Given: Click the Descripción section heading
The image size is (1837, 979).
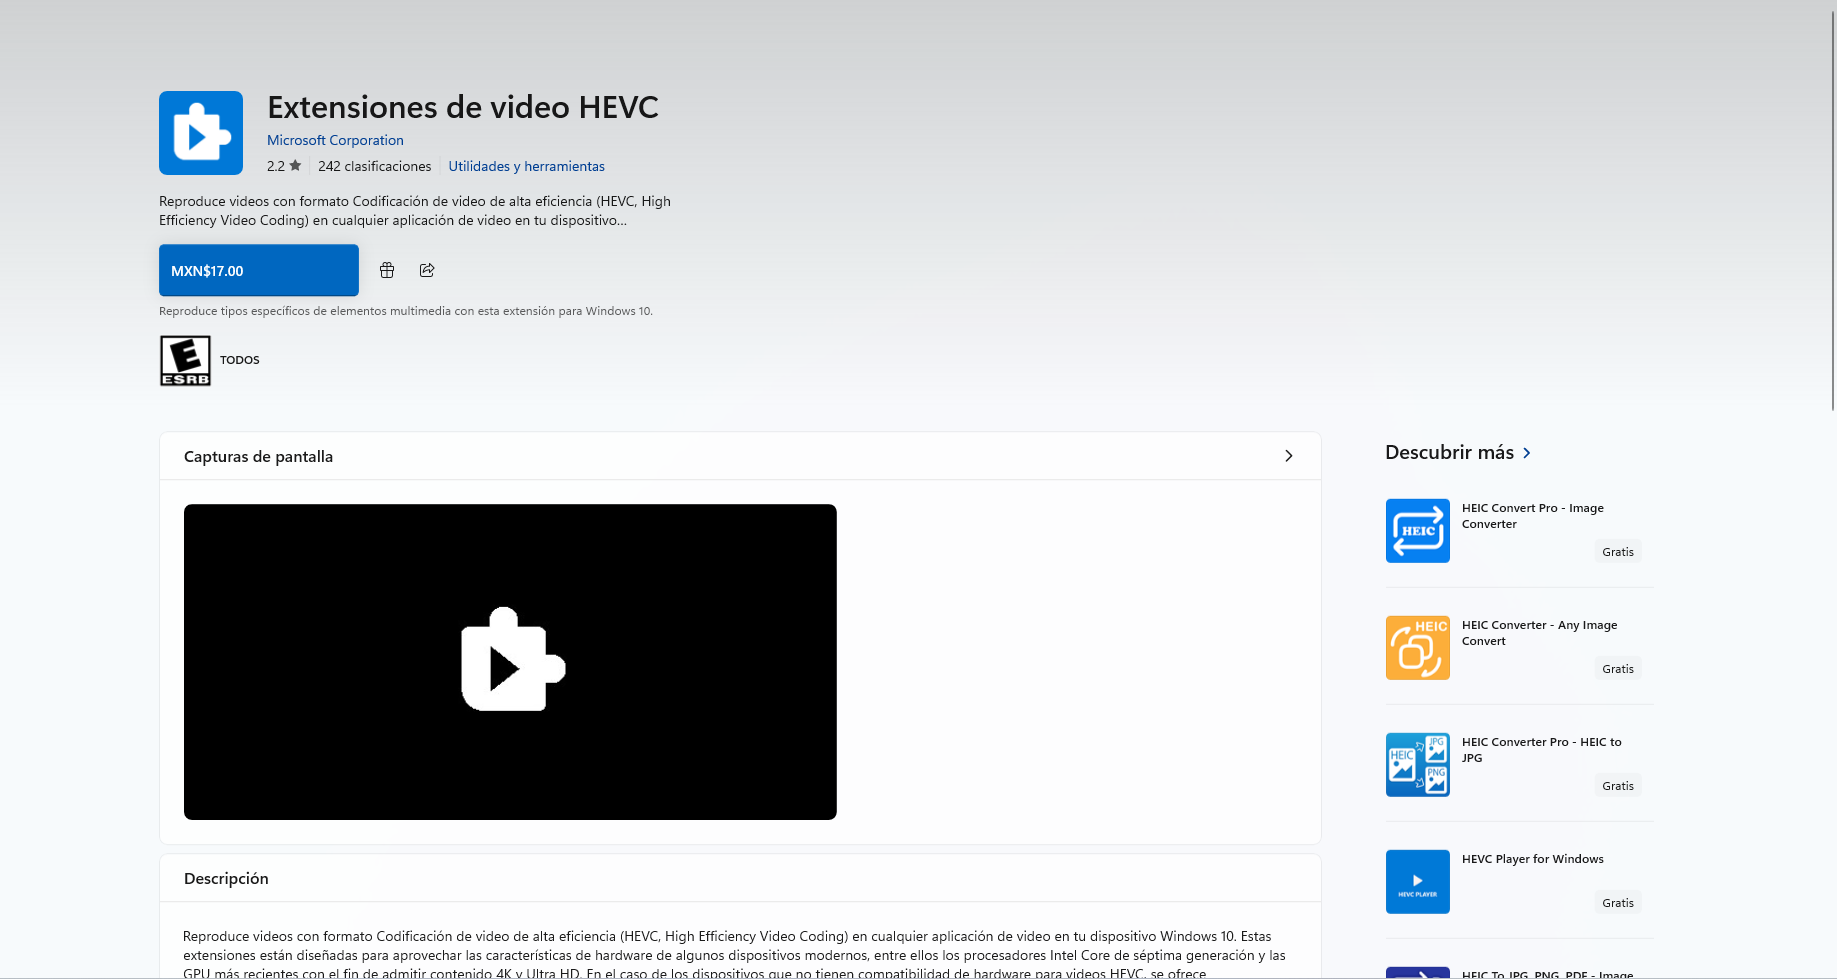Looking at the screenshot, I should (226, 879).
